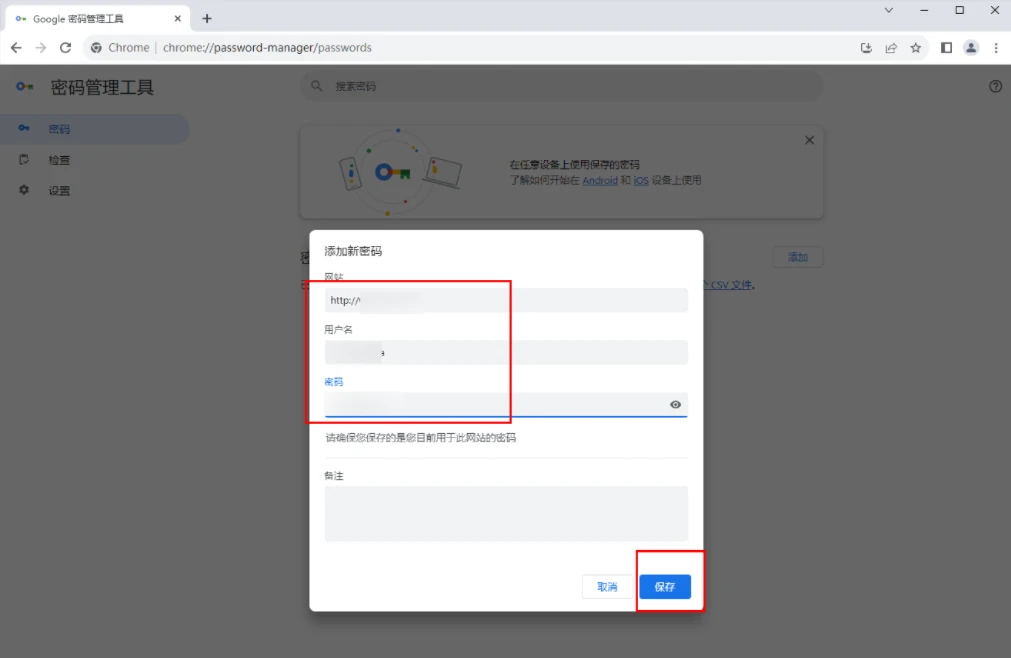Select the address bar URL
Viewport: 1011px width, 658px height.
[x=267, y=48]
